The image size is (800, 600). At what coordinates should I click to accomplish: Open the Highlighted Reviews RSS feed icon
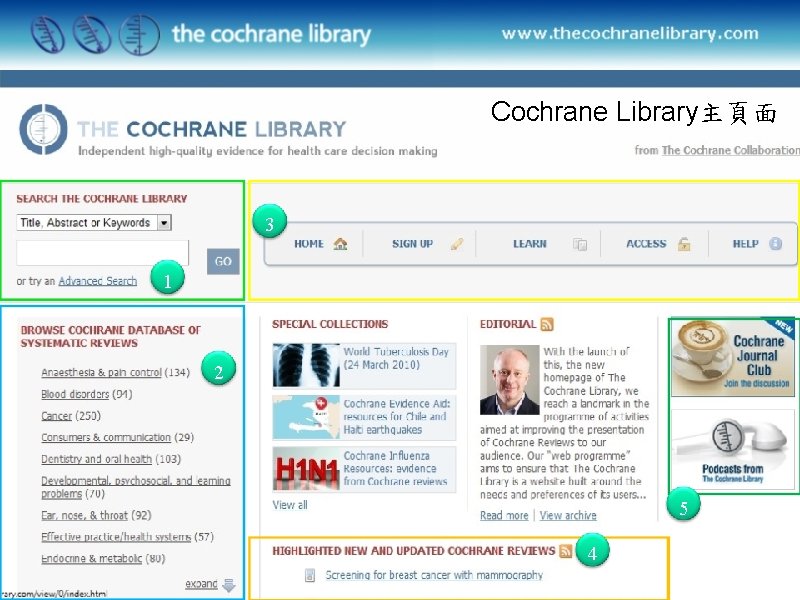[x=565, y=551]
